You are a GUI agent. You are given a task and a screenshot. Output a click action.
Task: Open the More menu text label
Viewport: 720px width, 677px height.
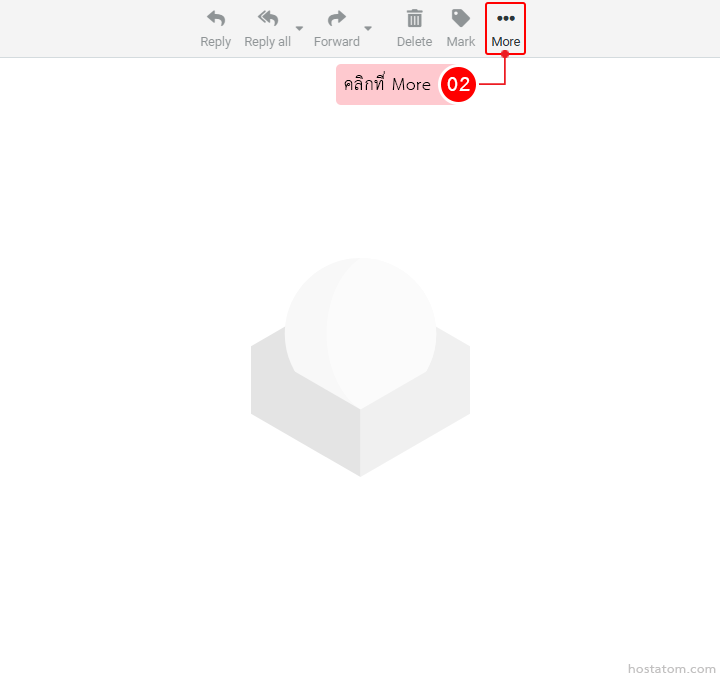pos(506,42)
